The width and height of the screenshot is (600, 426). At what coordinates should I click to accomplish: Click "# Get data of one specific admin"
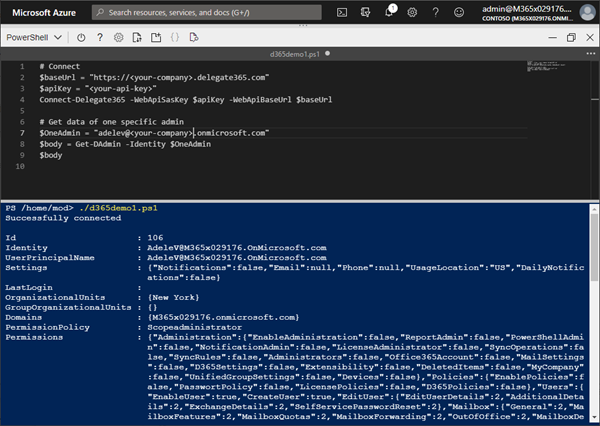click(x=112, y=122)
